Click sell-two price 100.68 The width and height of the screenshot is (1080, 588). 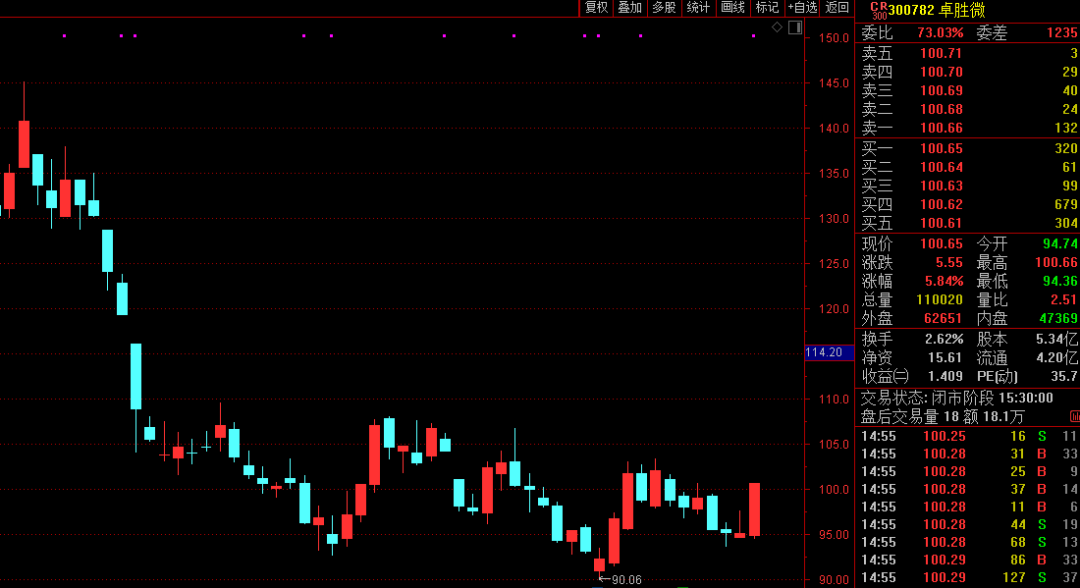[941, 109]
